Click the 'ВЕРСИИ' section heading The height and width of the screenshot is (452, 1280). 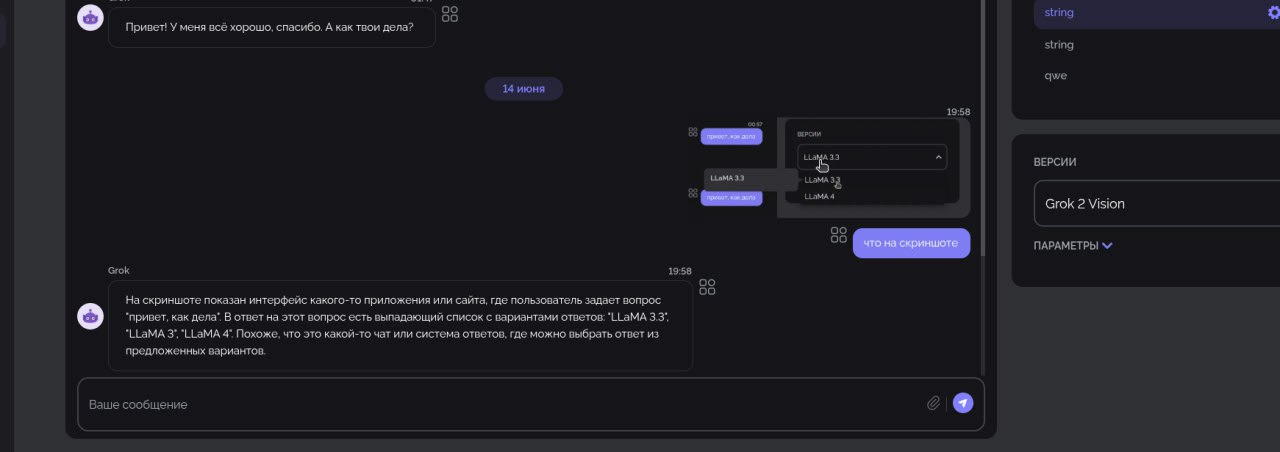pos(1055,162)
